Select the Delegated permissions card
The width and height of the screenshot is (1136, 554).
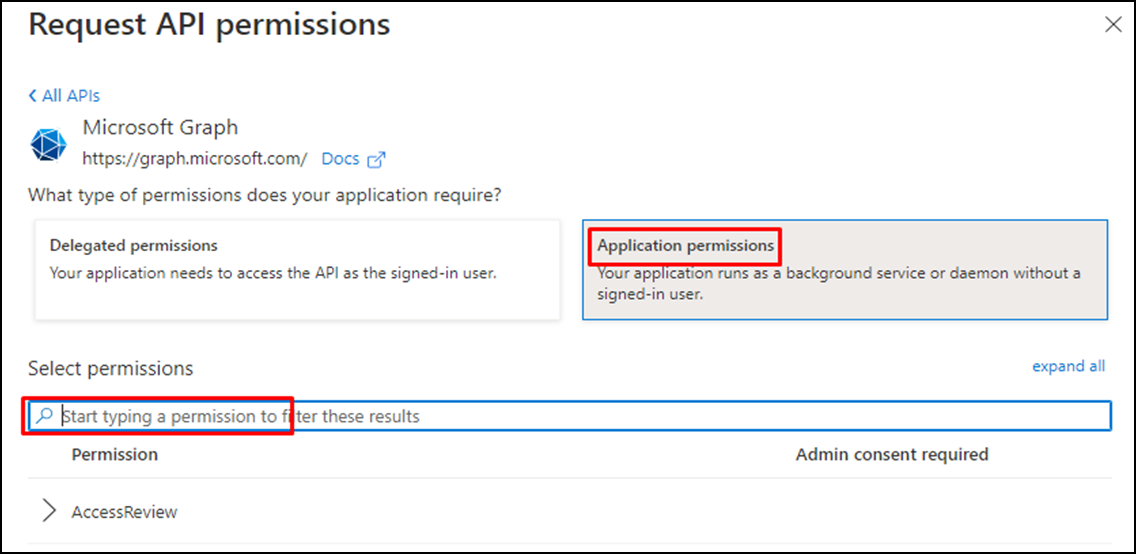coord(297,269)
